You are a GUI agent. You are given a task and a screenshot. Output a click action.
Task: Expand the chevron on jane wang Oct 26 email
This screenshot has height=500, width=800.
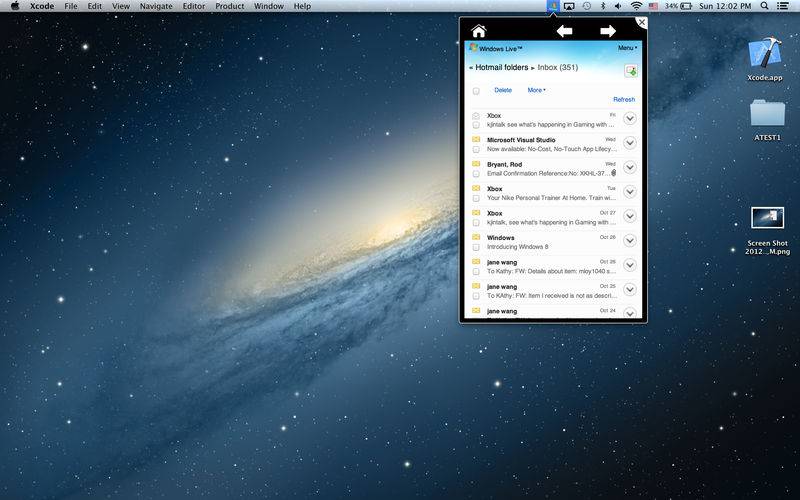pyautogui.click(x=630, y=265)
